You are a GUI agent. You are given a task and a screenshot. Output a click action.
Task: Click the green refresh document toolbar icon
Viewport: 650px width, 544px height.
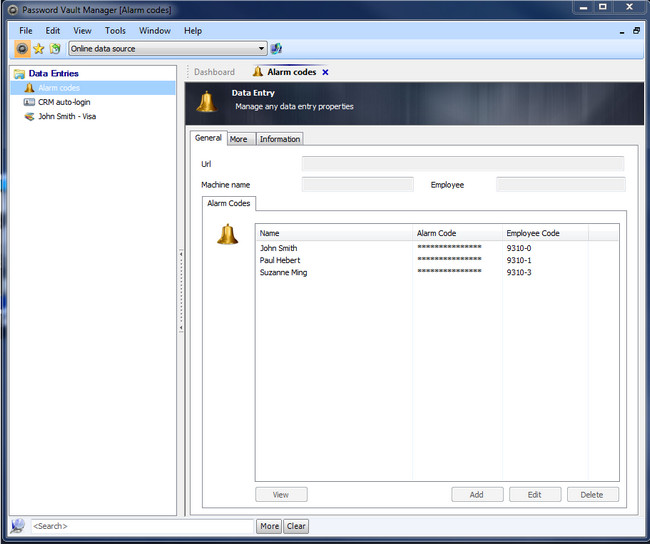point(55,49)
